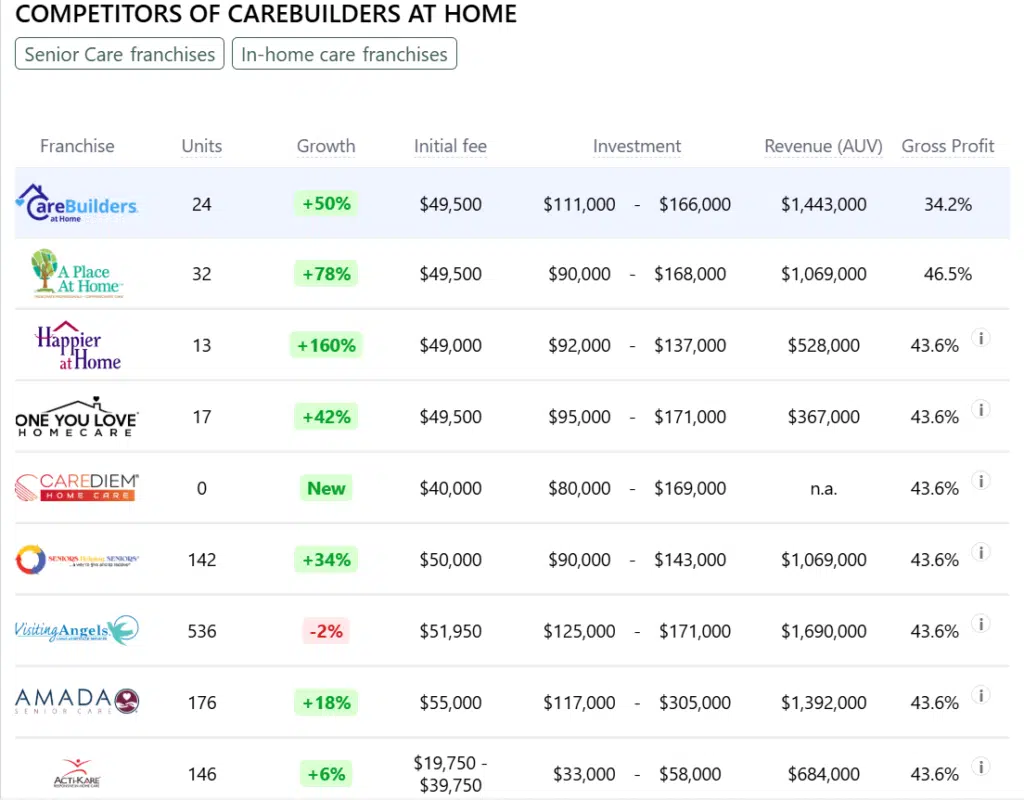Open the In-home care franchises tag
This screenshot has width=1024, height=800.
(x=344, y=54)
